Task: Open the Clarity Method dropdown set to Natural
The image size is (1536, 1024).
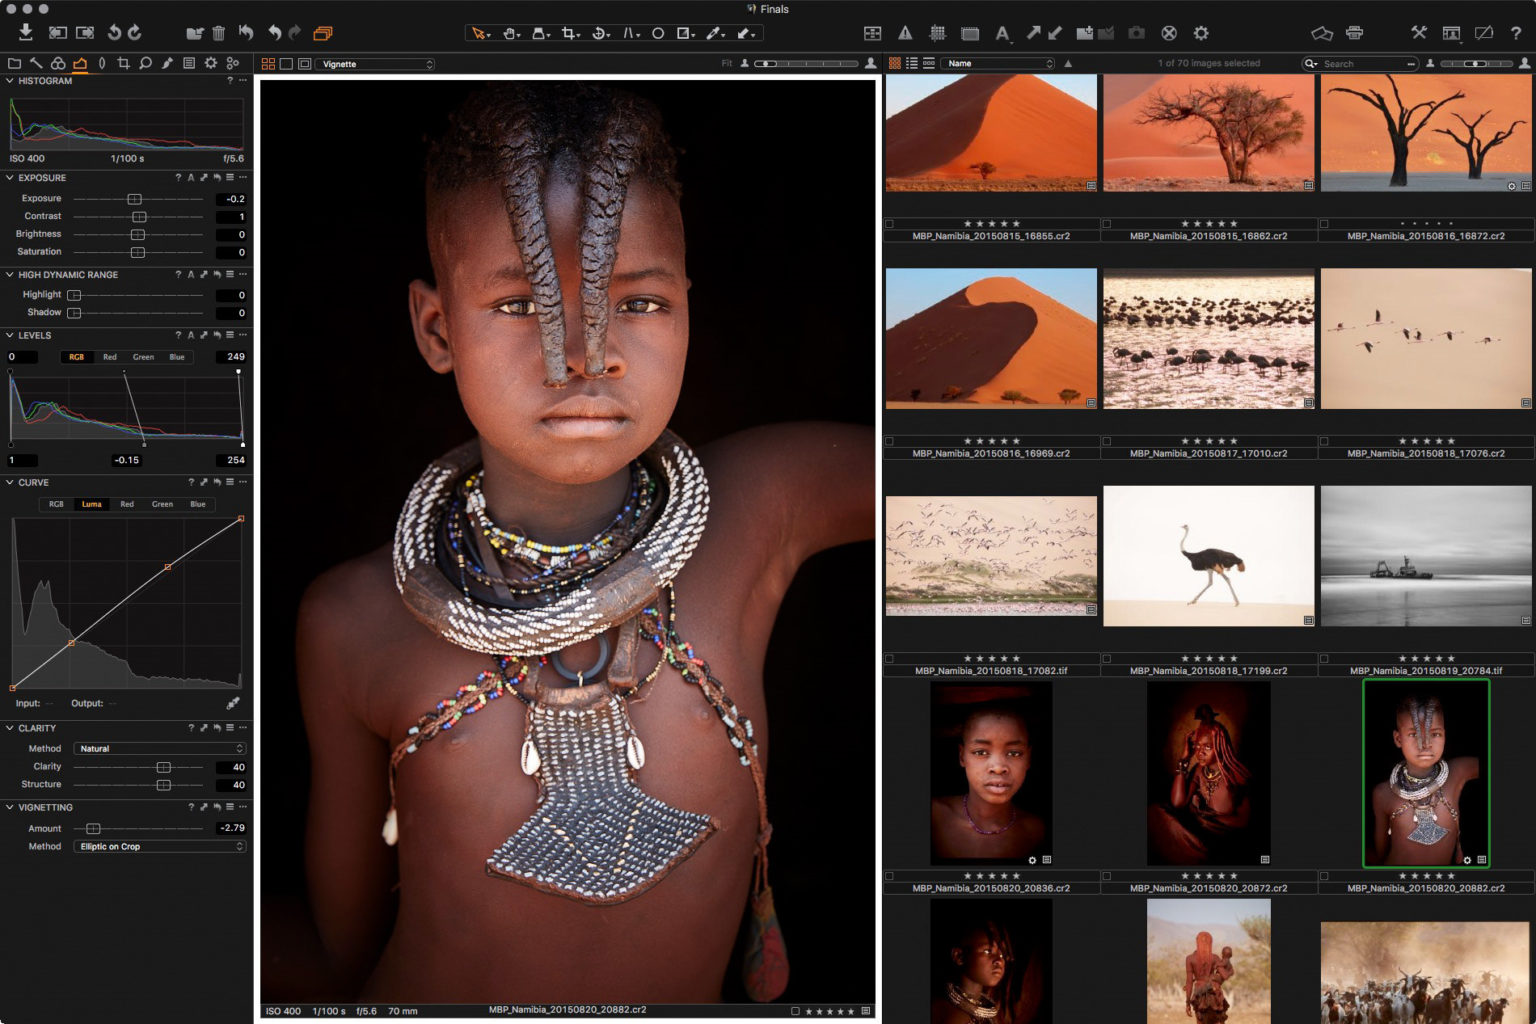Action: click(158, 748)
